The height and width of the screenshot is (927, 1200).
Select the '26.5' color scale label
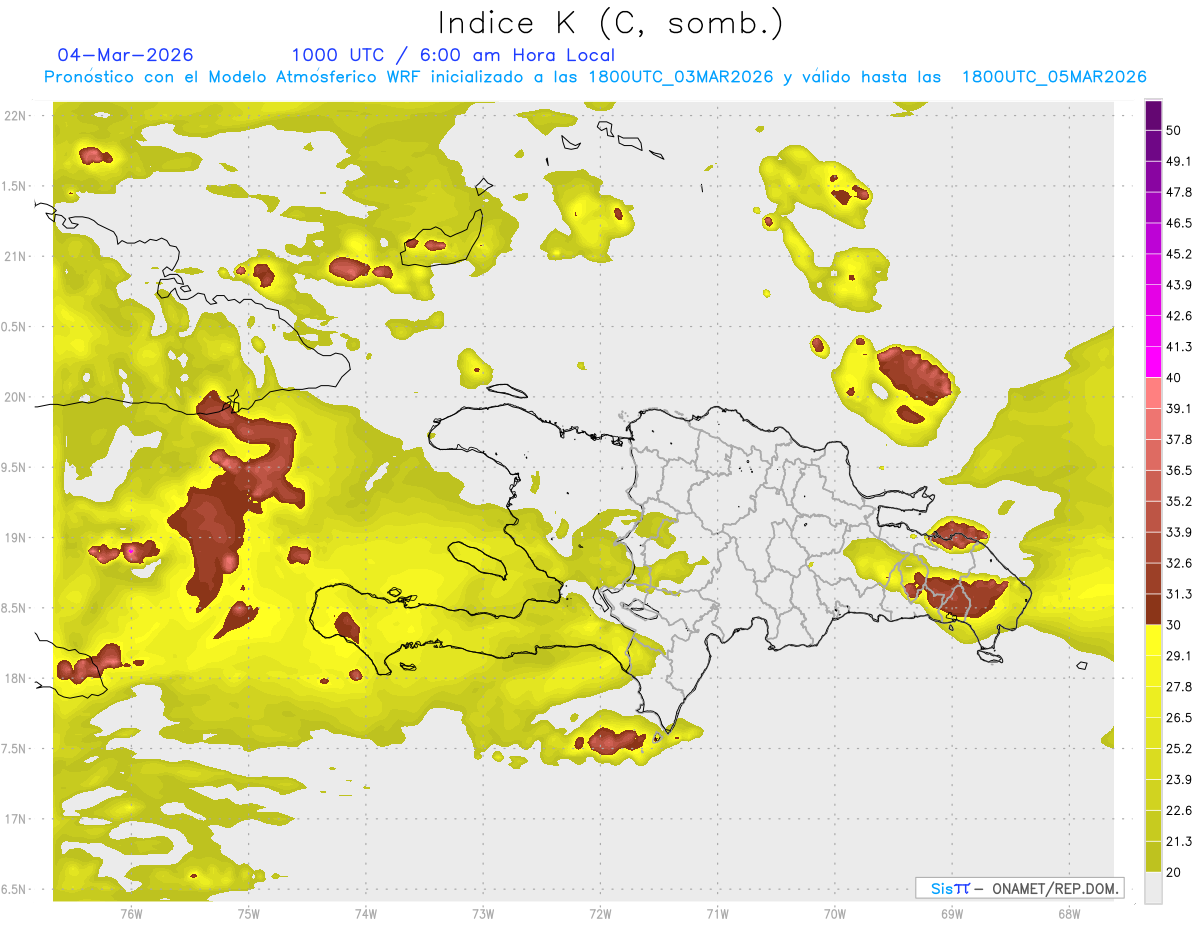tap(1179, 718)
